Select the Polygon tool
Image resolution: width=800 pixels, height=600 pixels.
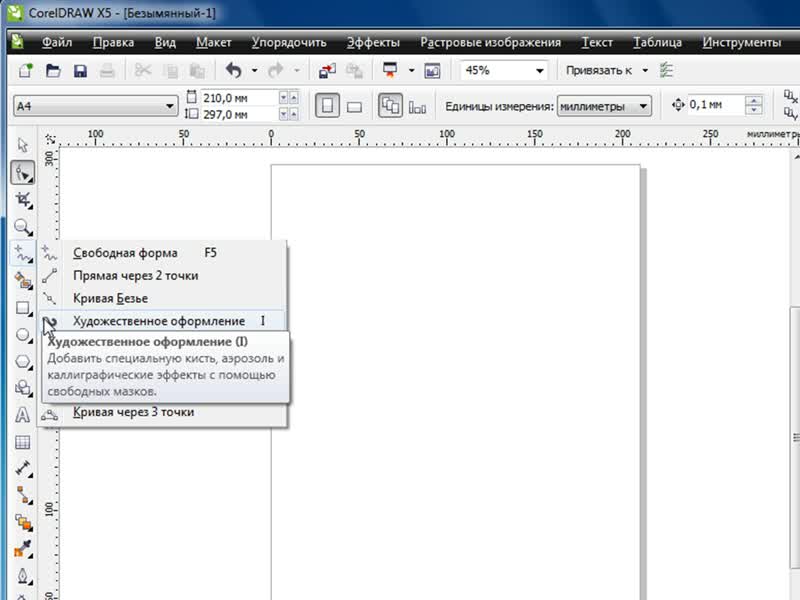pos(22,362)
